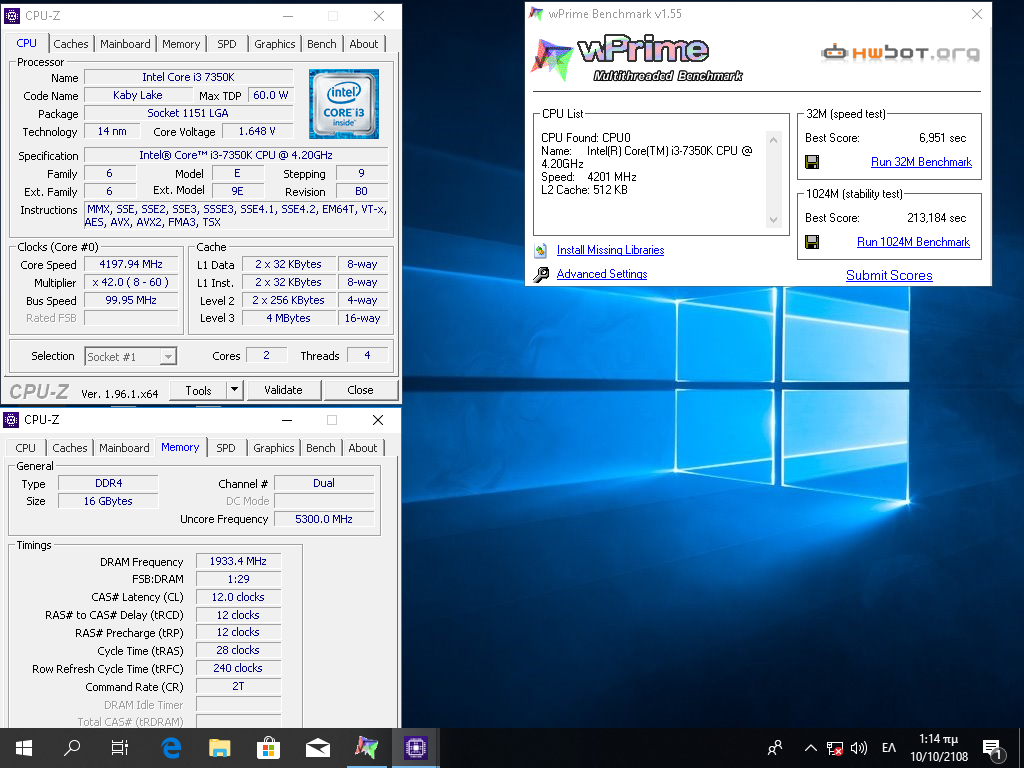Viewport: 1024px width, 768px height.
Task: Open the Windows Start menu
Action: (24, 748)
